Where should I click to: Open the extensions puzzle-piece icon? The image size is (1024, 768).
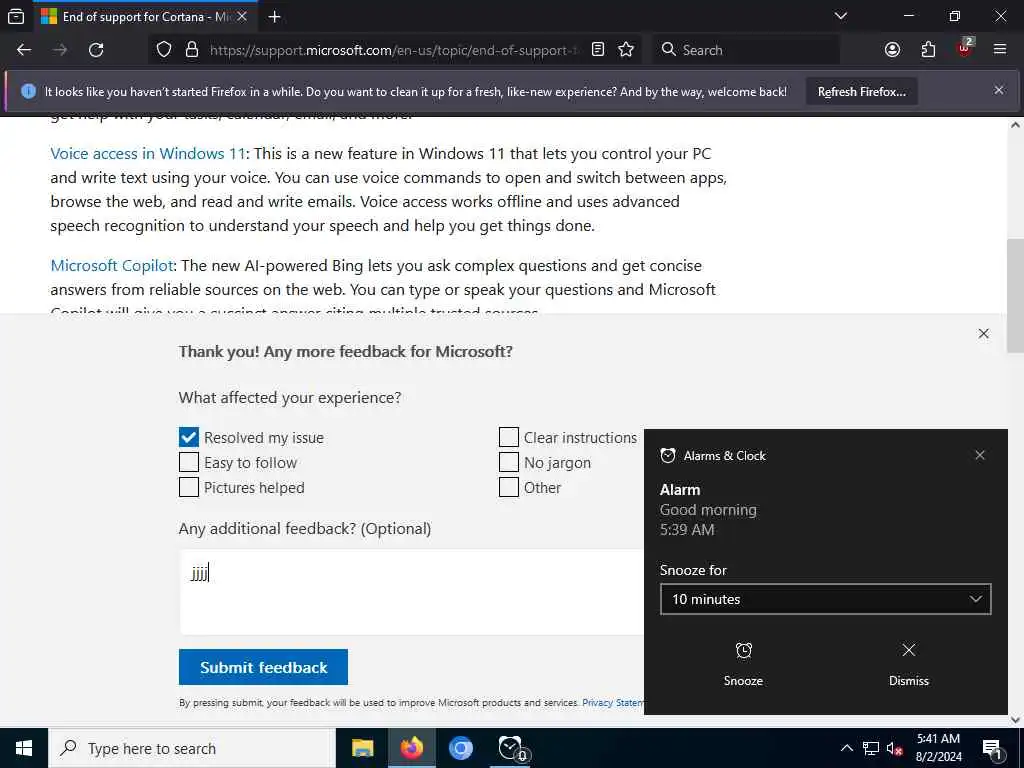(x=928, y=50)
